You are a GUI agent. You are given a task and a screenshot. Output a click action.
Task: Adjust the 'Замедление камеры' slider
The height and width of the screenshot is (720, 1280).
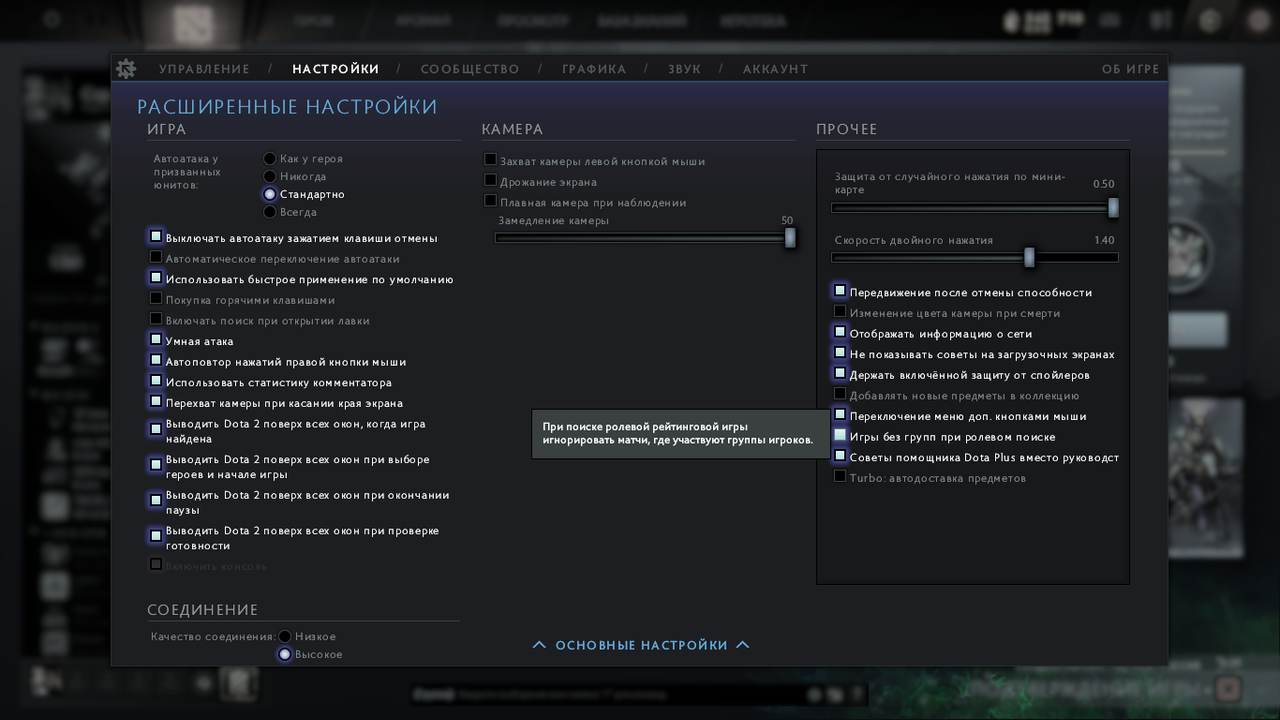click(645, 238)
